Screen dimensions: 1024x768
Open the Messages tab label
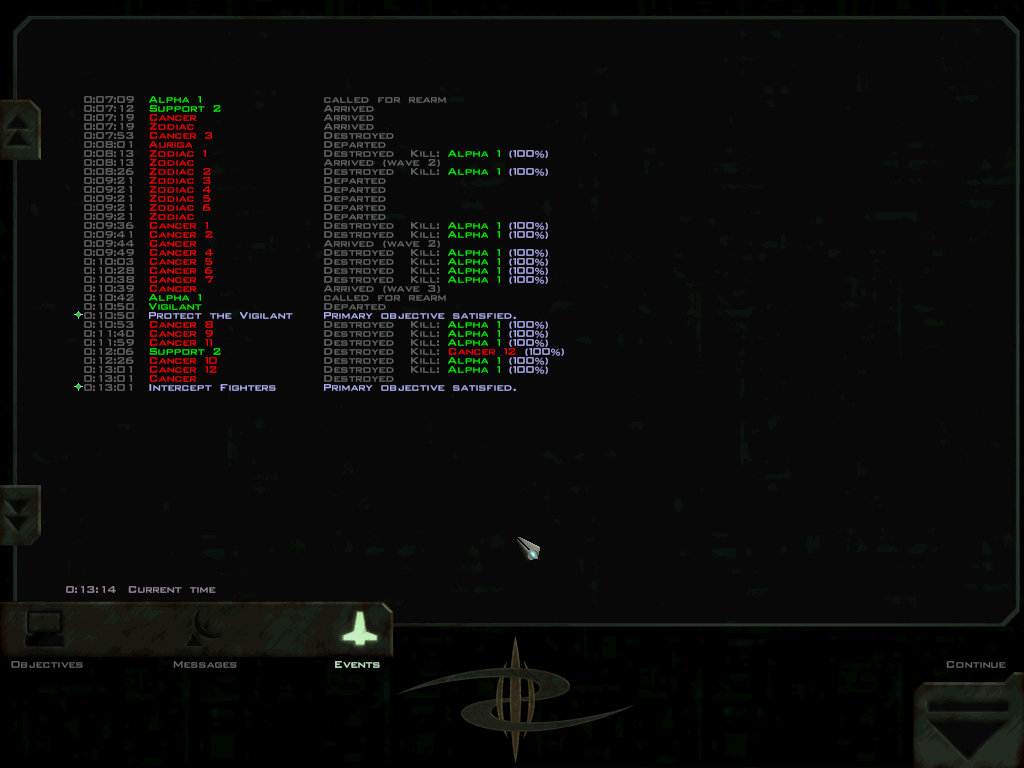pos(204,665)
